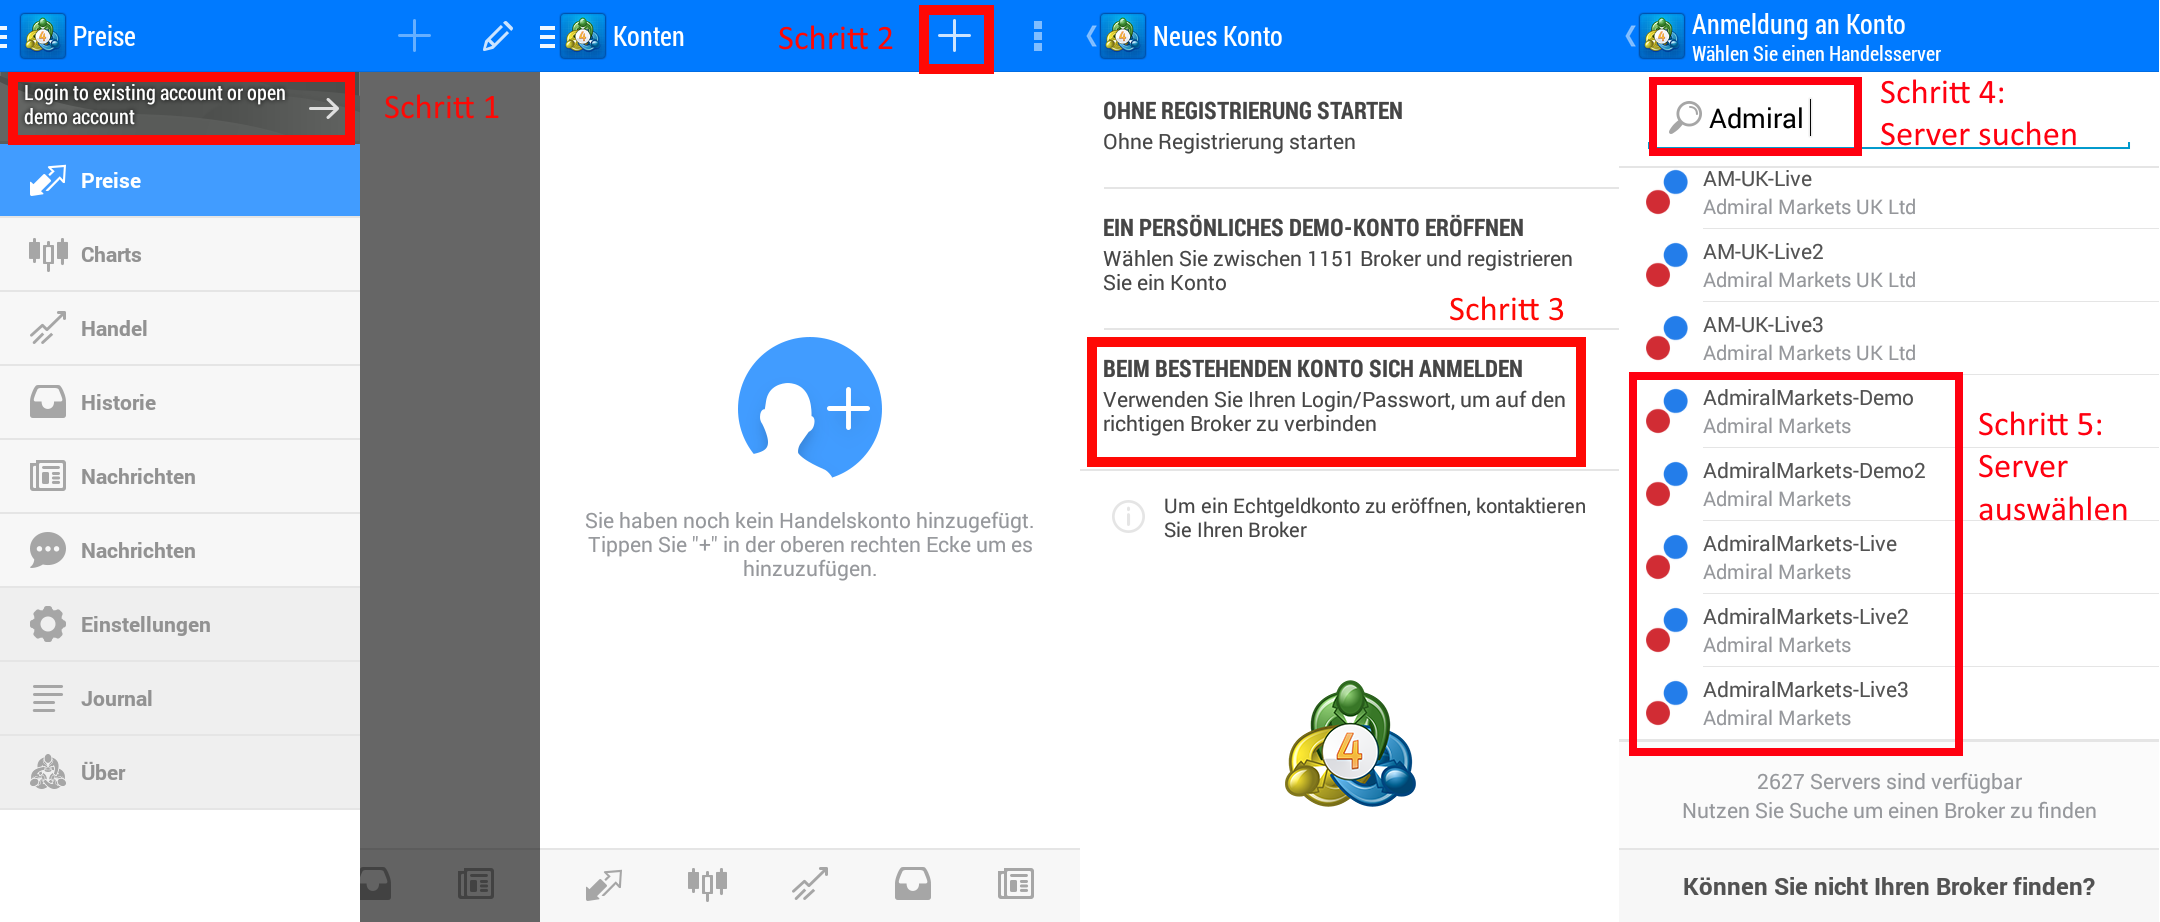Tap the hamburger menu icon next to Preise
2160x922 pixels.
(4, 37)
